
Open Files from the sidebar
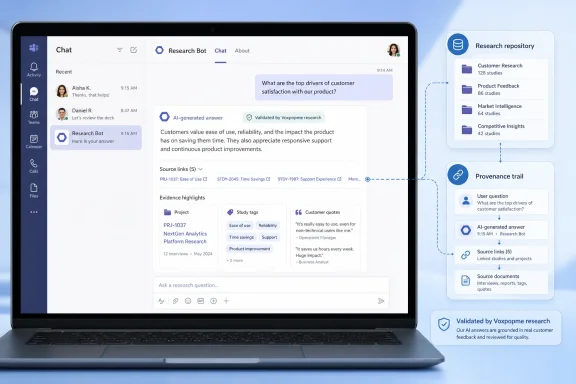click(34, 190)
